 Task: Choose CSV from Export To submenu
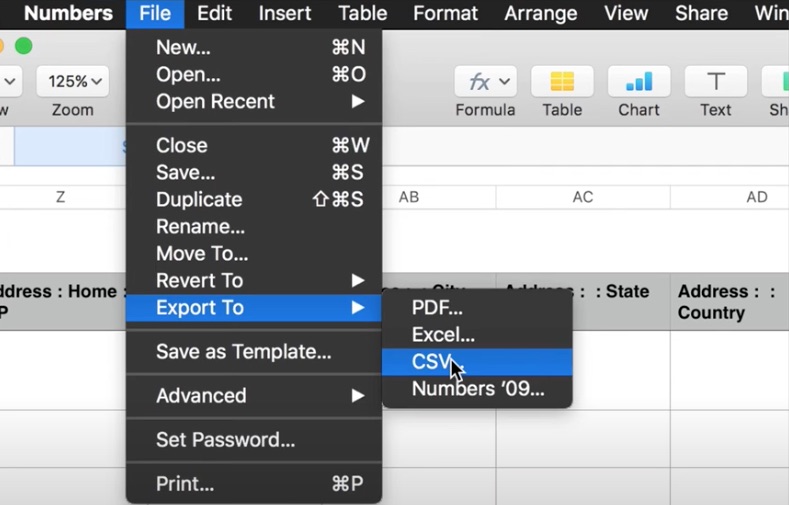(434, 362)
